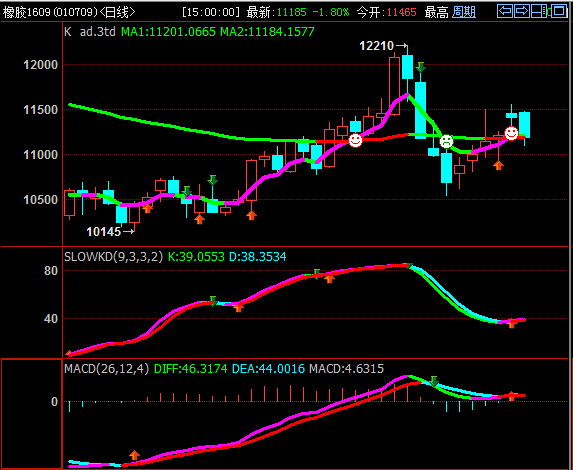The image size is (573, 470).
Task: Click the right arrow navigation icon
Action: coord(522,11)
